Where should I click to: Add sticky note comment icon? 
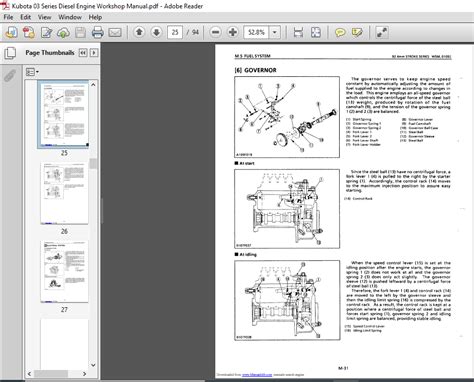tap(340, 32)
